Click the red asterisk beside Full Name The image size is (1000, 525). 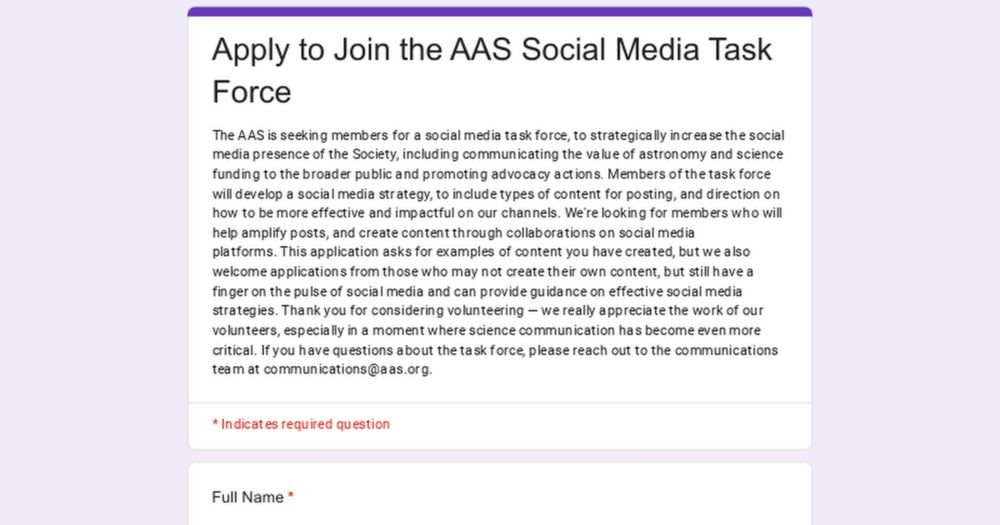[291, 497]
